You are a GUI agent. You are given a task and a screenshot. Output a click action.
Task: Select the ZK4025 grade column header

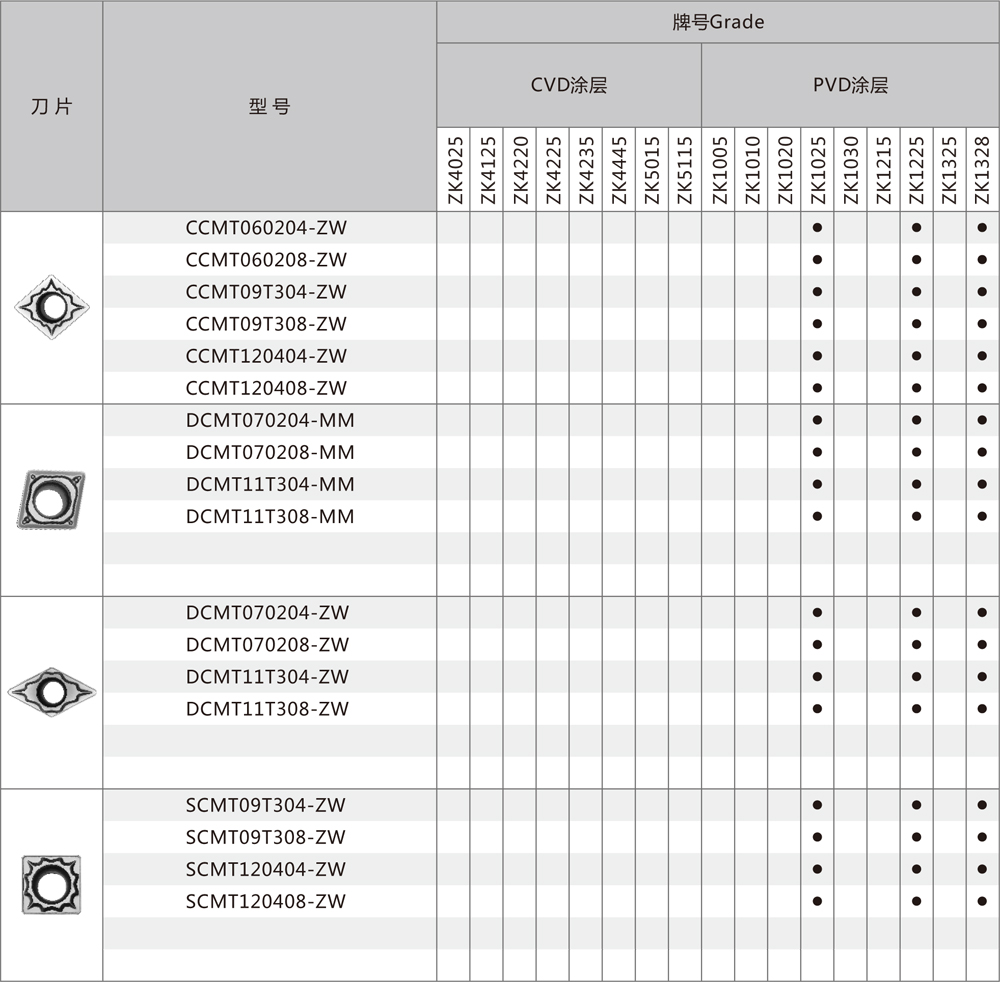click(x=453, y=170)
